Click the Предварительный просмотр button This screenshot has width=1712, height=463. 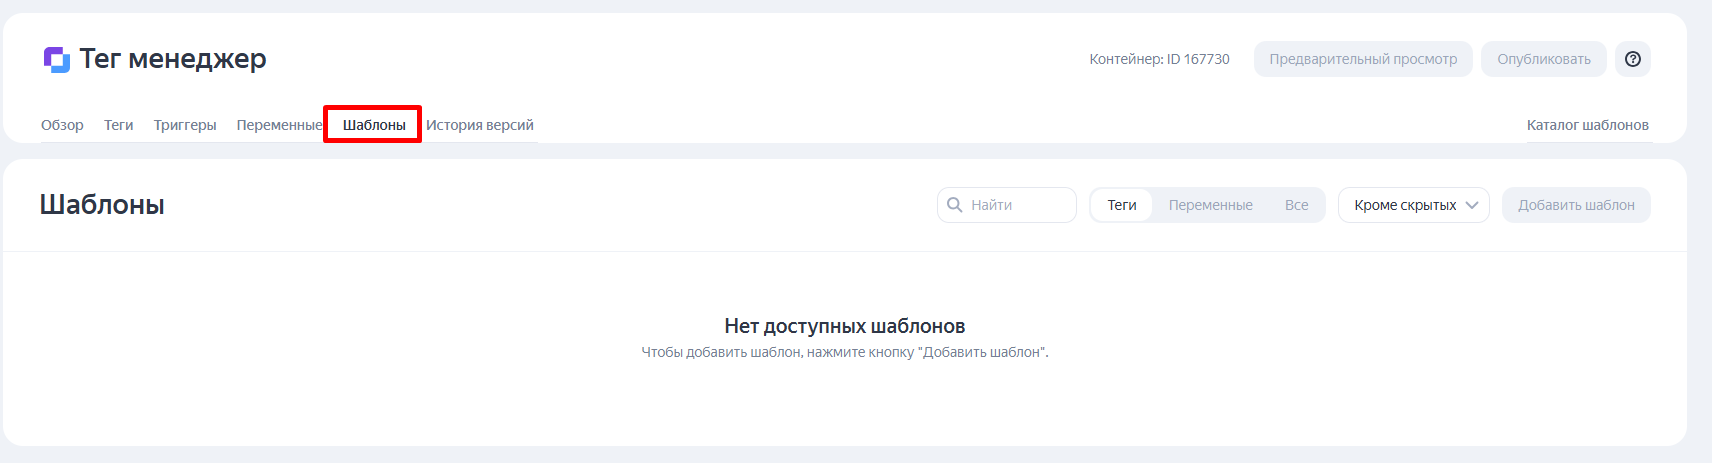tap(1363, 59)
